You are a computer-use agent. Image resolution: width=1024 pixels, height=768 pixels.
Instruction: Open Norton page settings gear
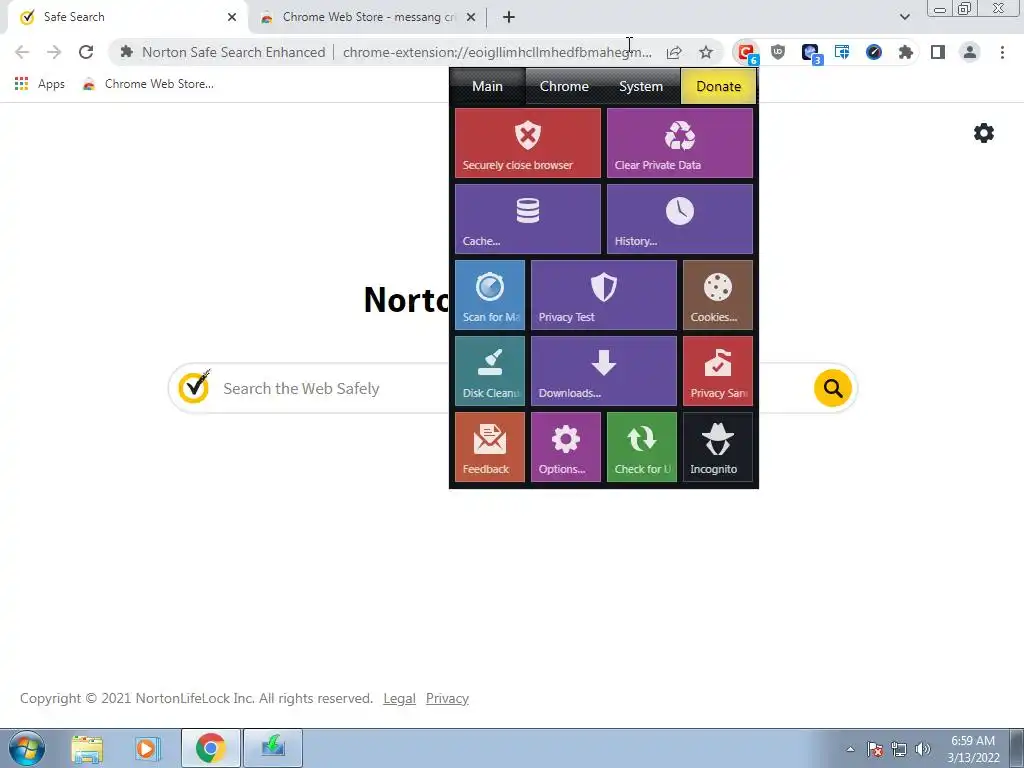click(x=984, y=133)
